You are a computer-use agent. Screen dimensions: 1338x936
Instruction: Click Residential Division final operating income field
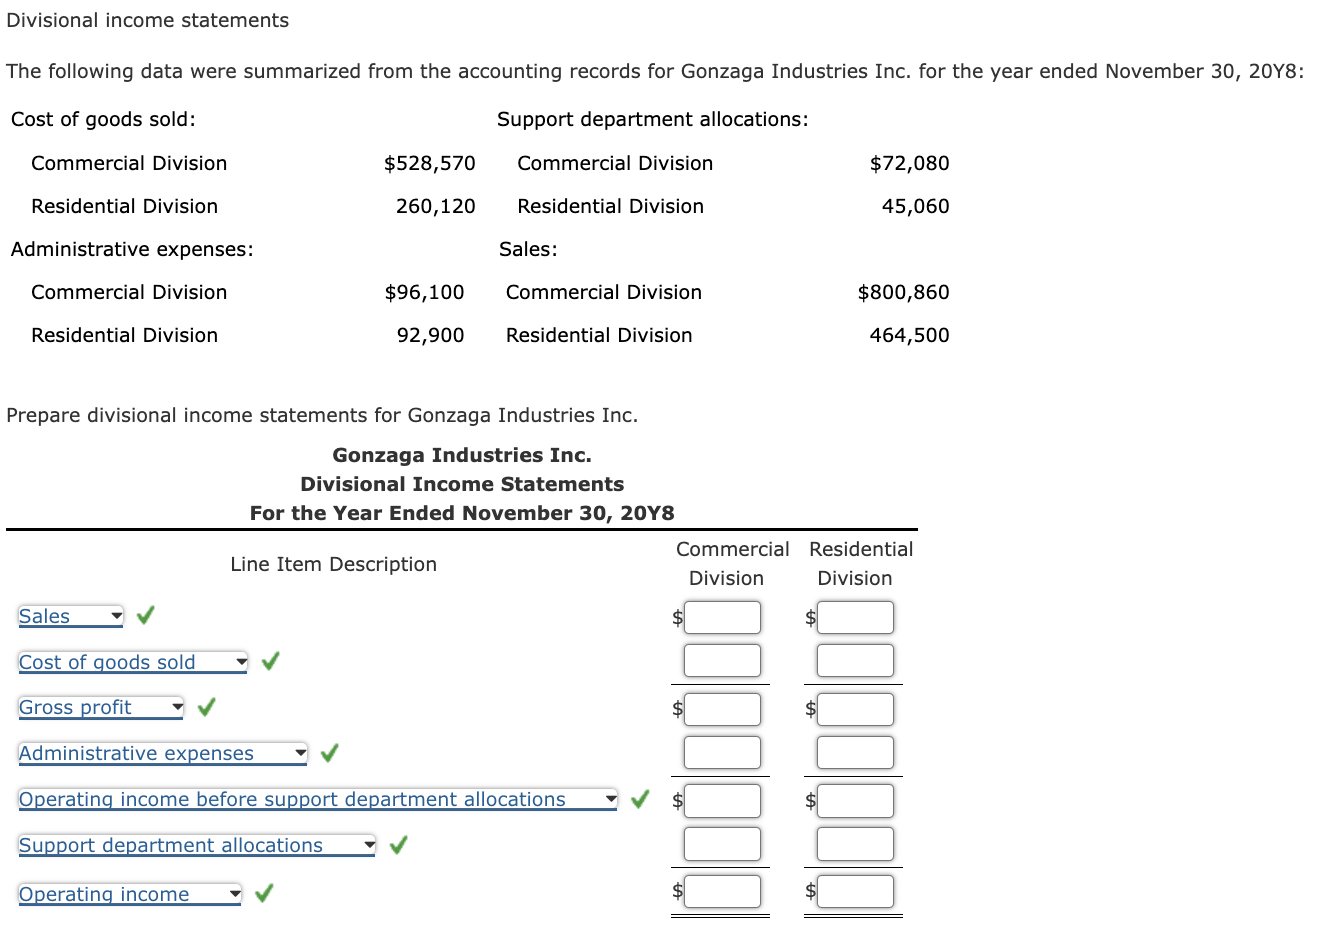[x=855, y=891]
